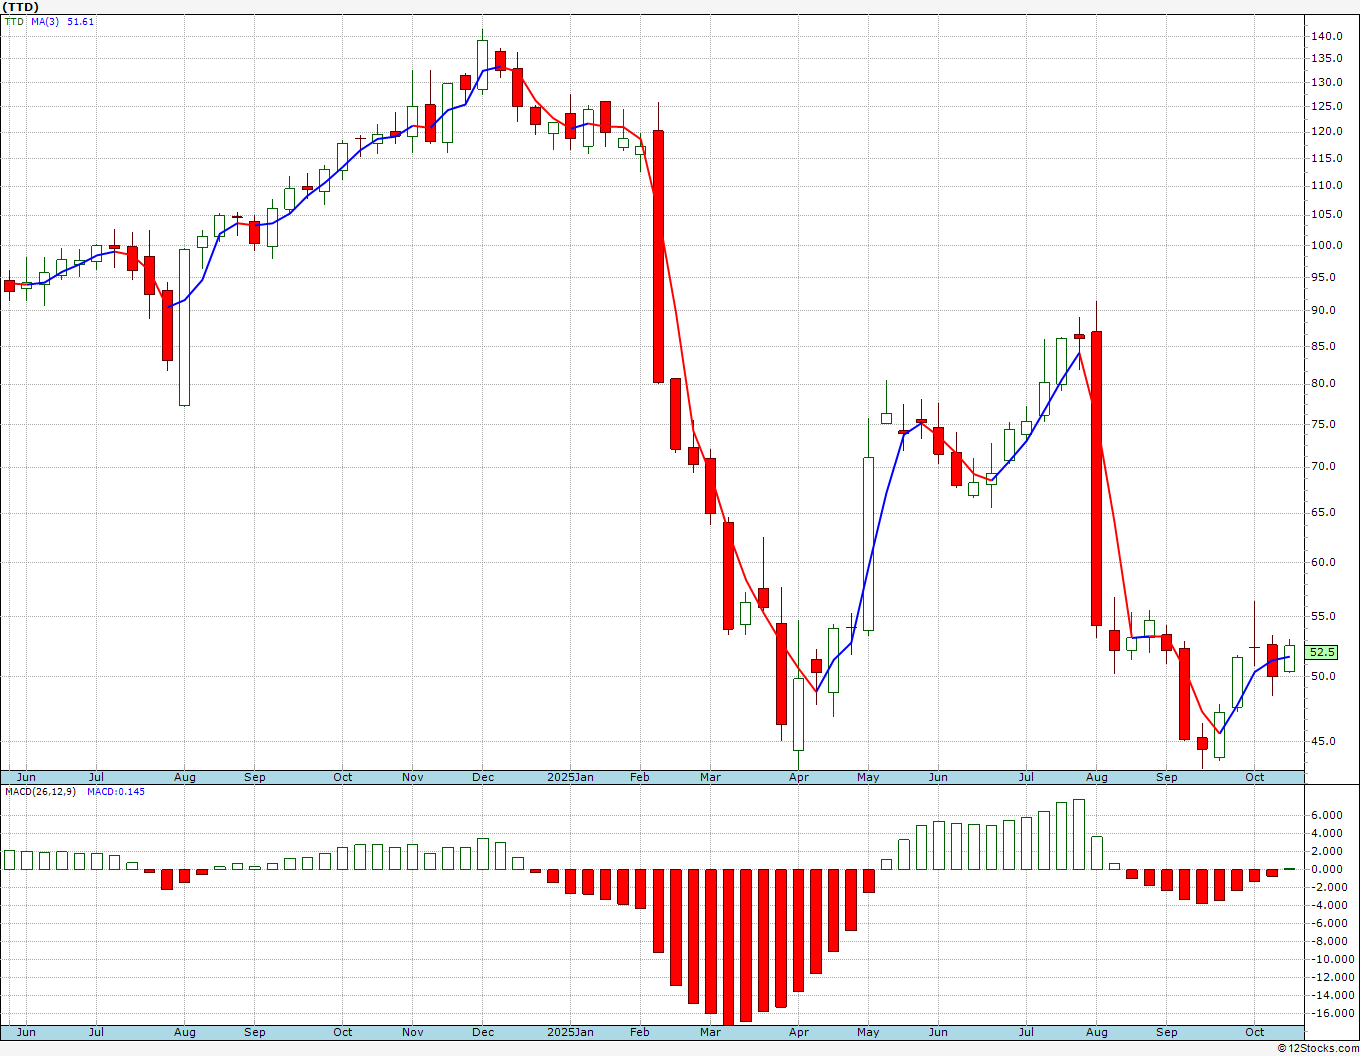Click Feb on the price chart time axis

tap(640, 777)
